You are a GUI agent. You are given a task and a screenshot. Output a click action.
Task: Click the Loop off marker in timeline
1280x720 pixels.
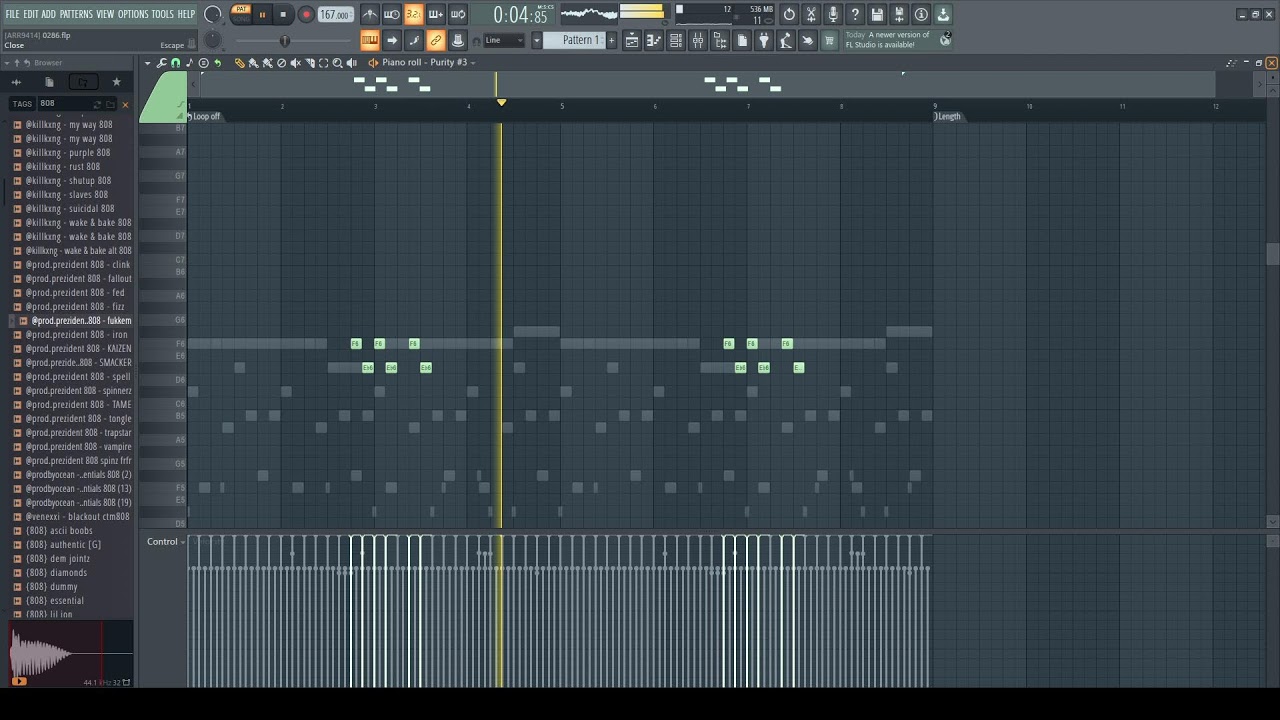(206, 117)
